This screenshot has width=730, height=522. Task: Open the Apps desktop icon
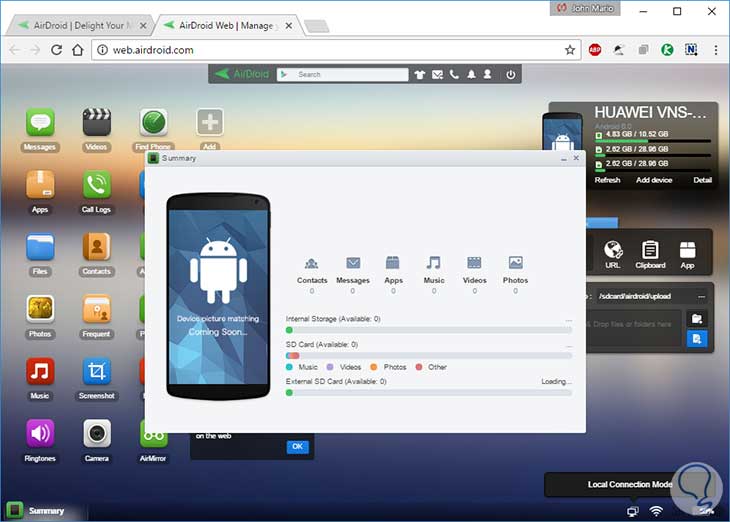pyautogui.click(x=40, y=185)
